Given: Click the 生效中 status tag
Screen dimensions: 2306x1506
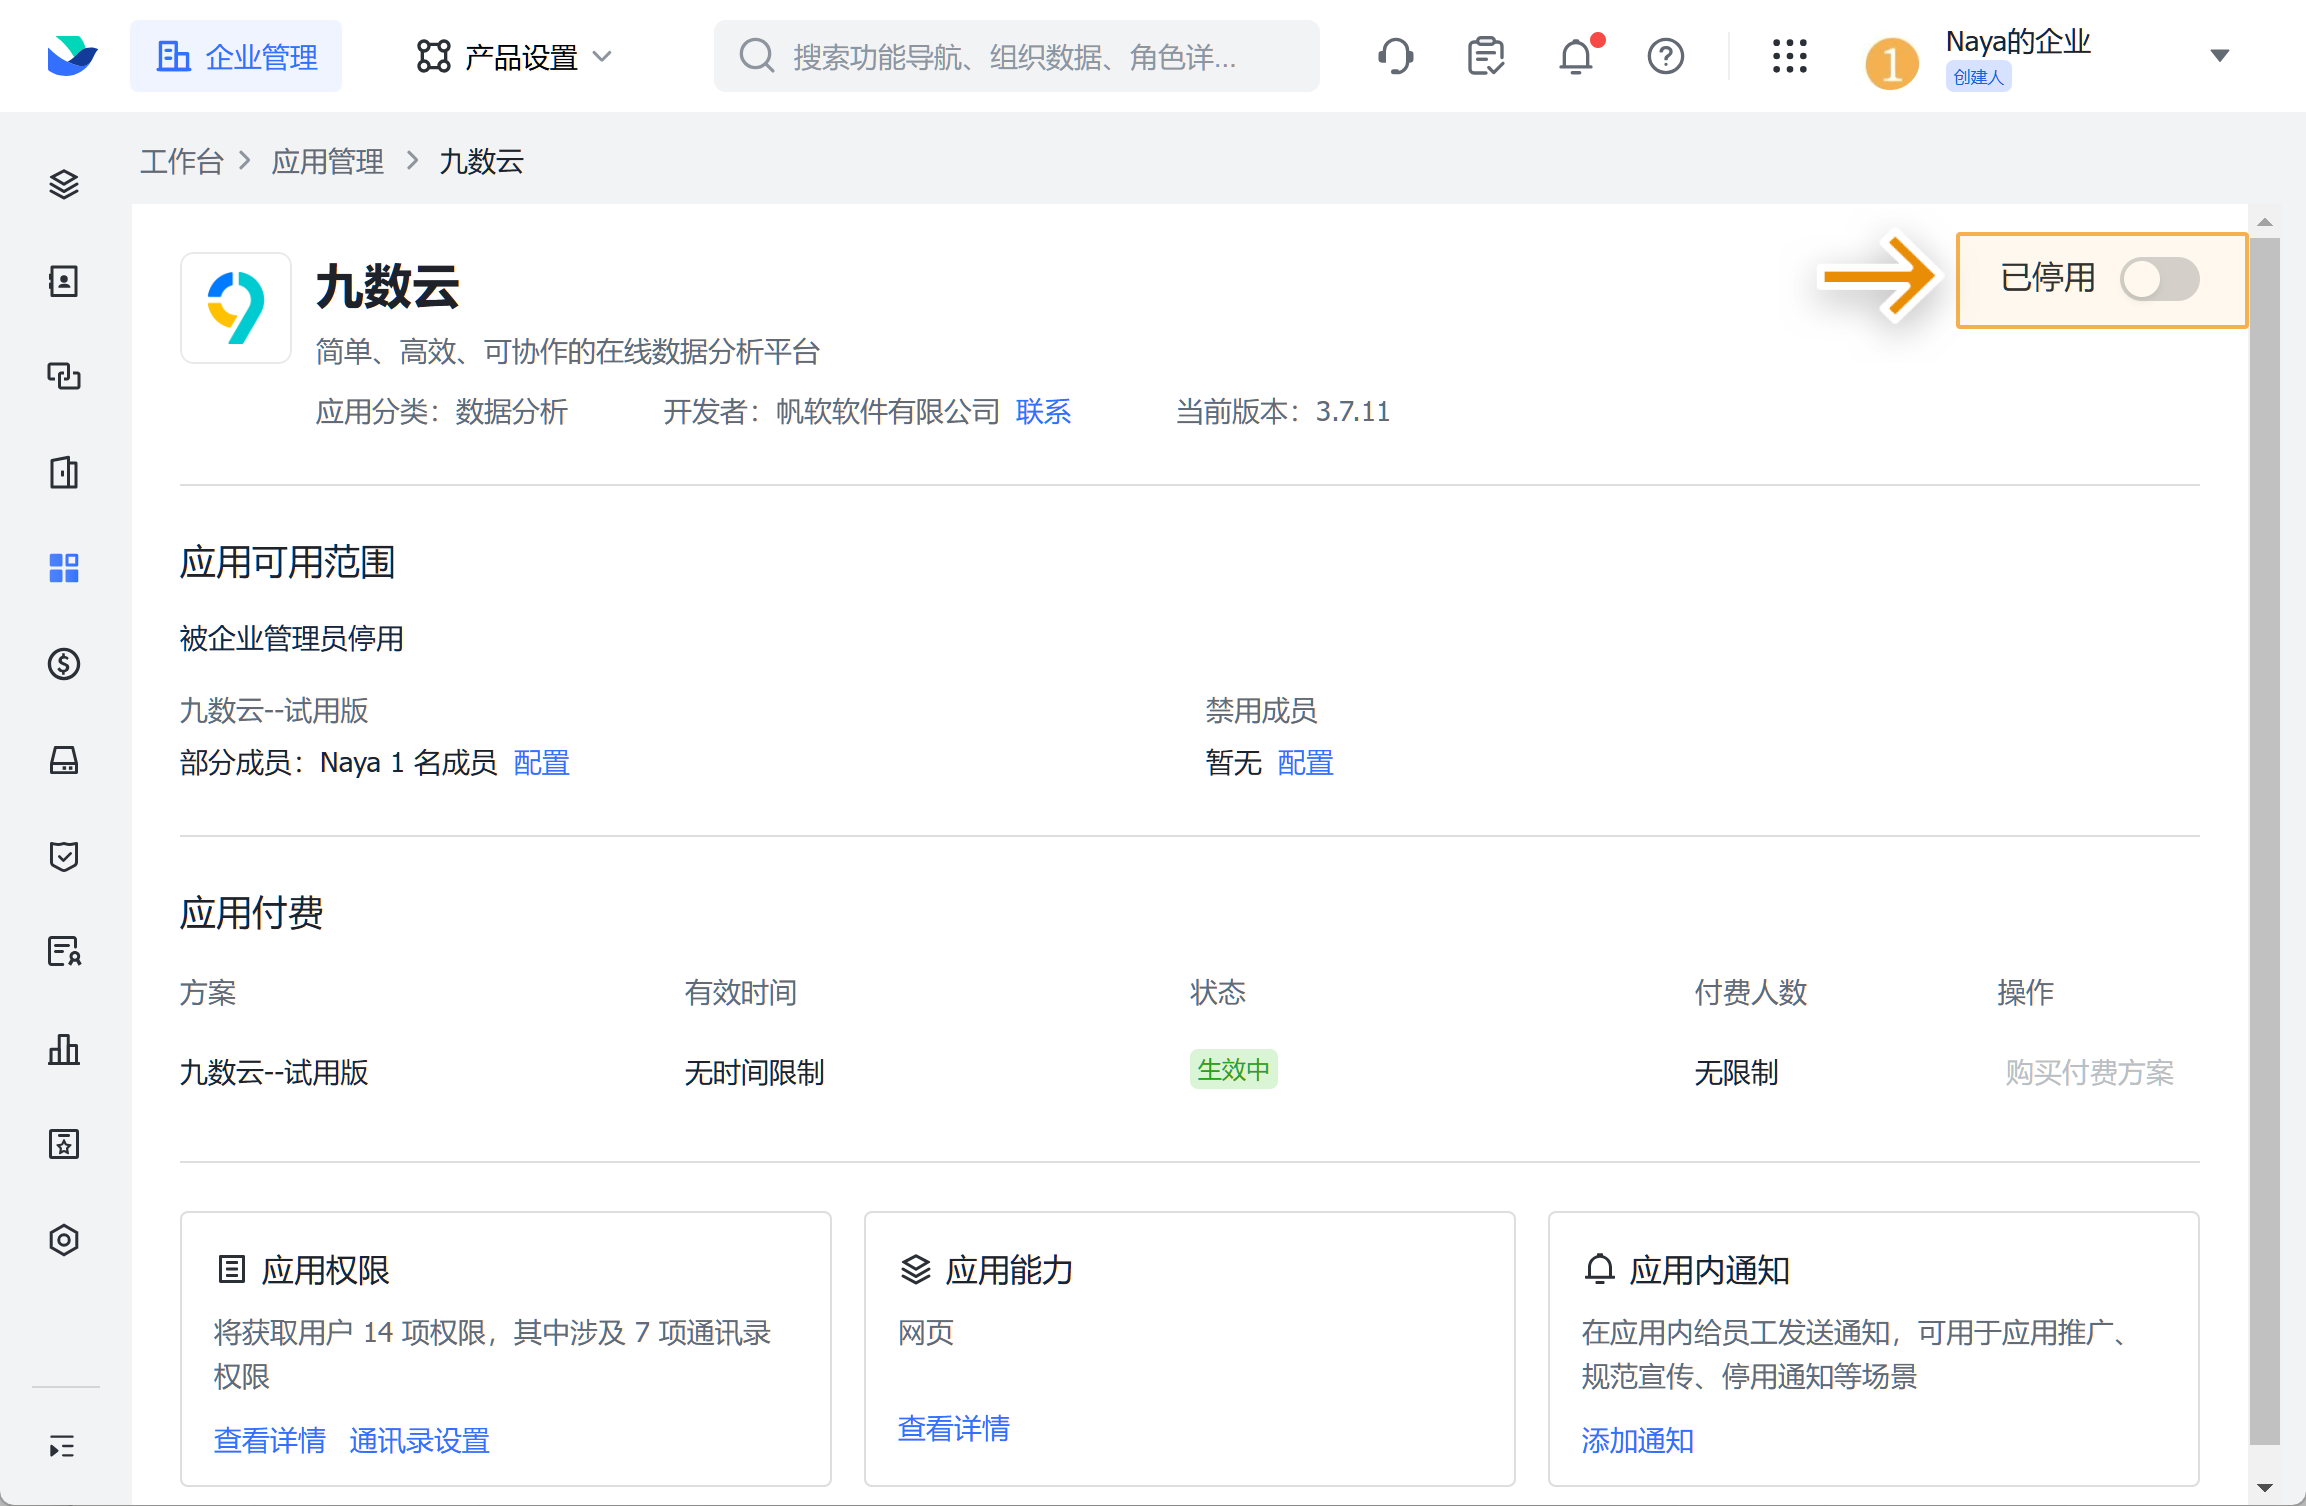Looking at the screenshot, I should pyautogui.click(x=1233, y=1070).
